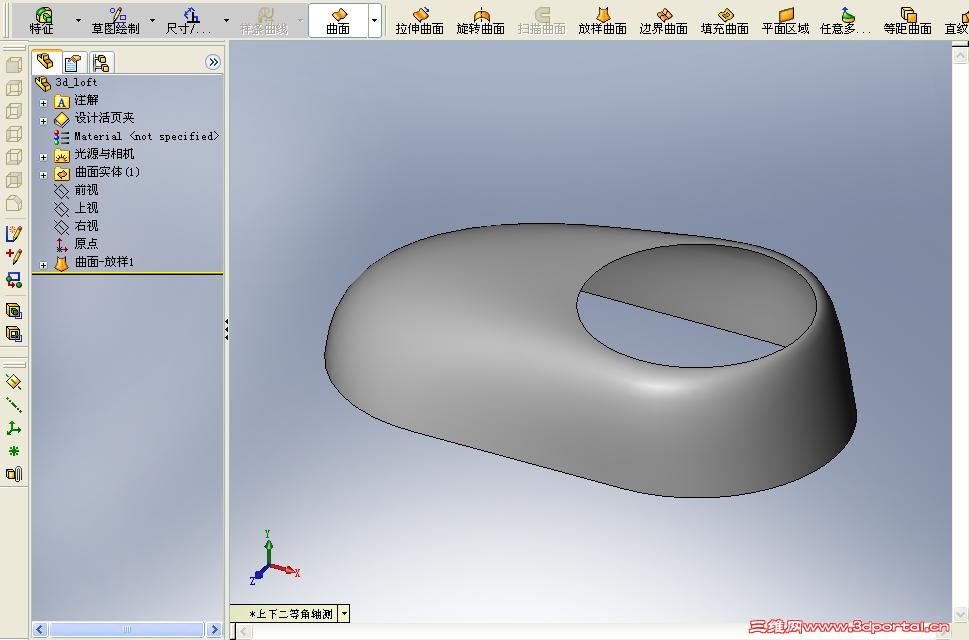This screenshot has height=640, width=969.
Task: Click the 放样曲面 lofted surface tool
Action: [603, 20]
